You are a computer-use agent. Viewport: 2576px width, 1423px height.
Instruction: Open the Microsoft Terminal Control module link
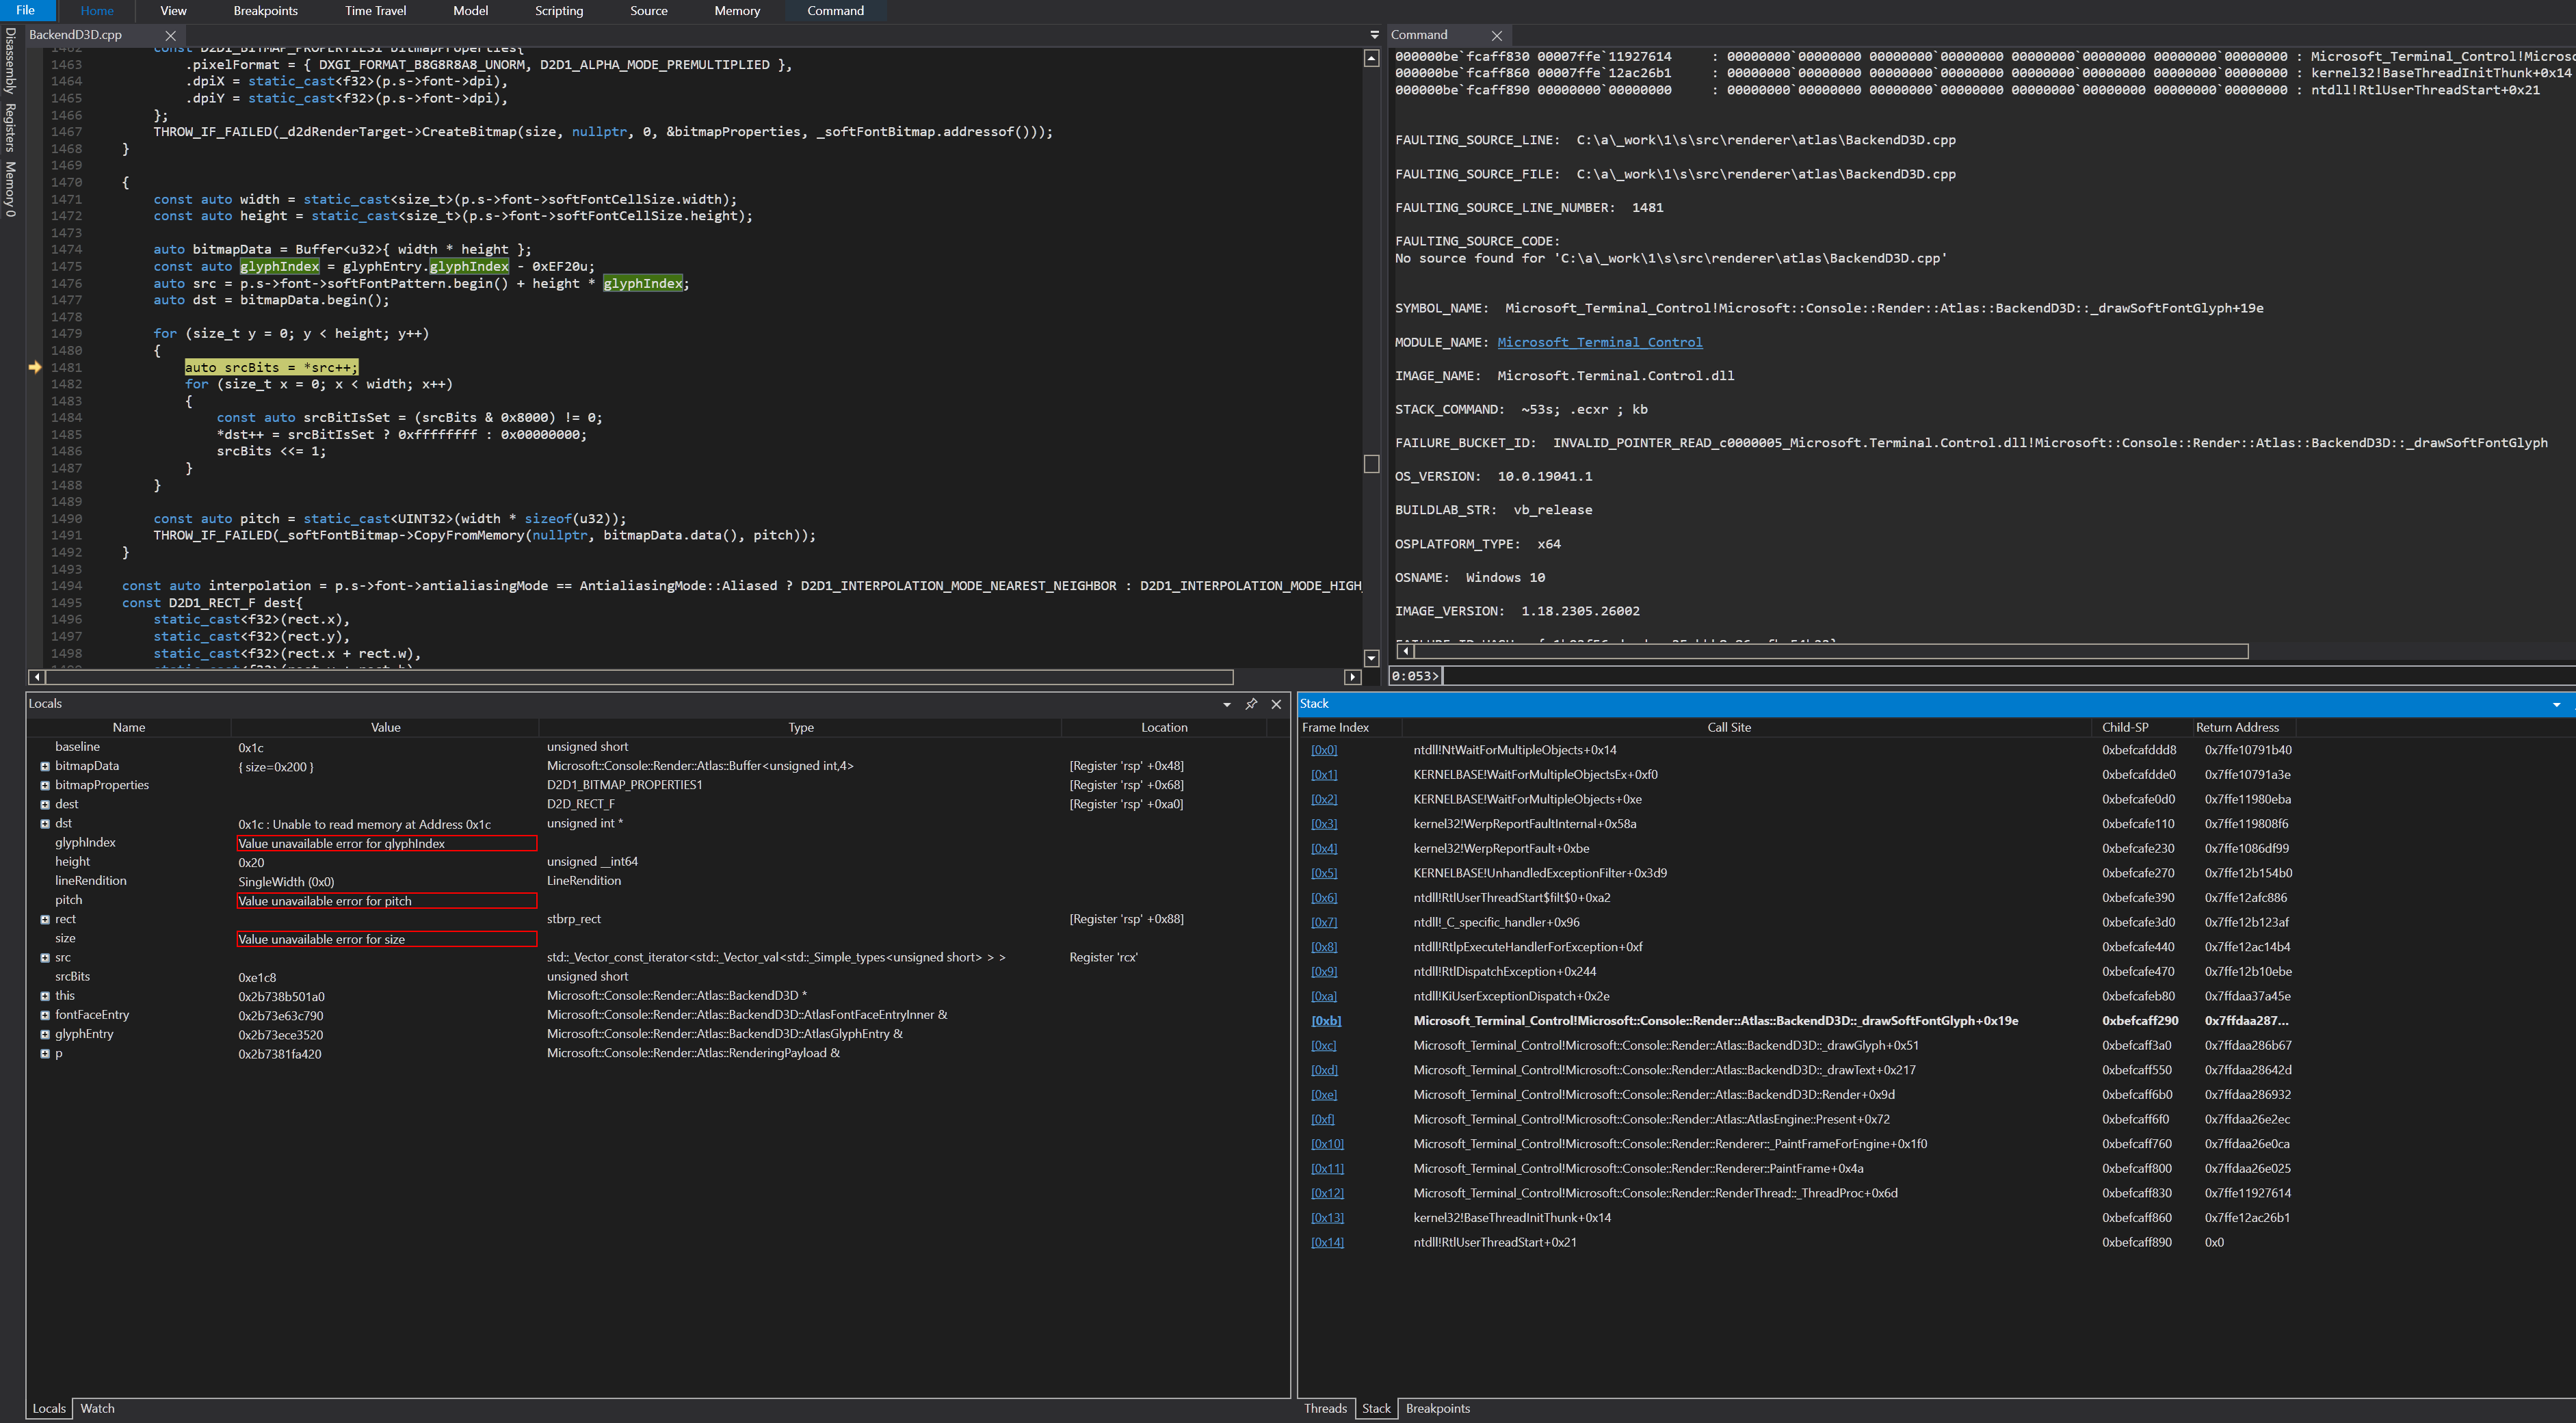click(x=1600, y=342)
